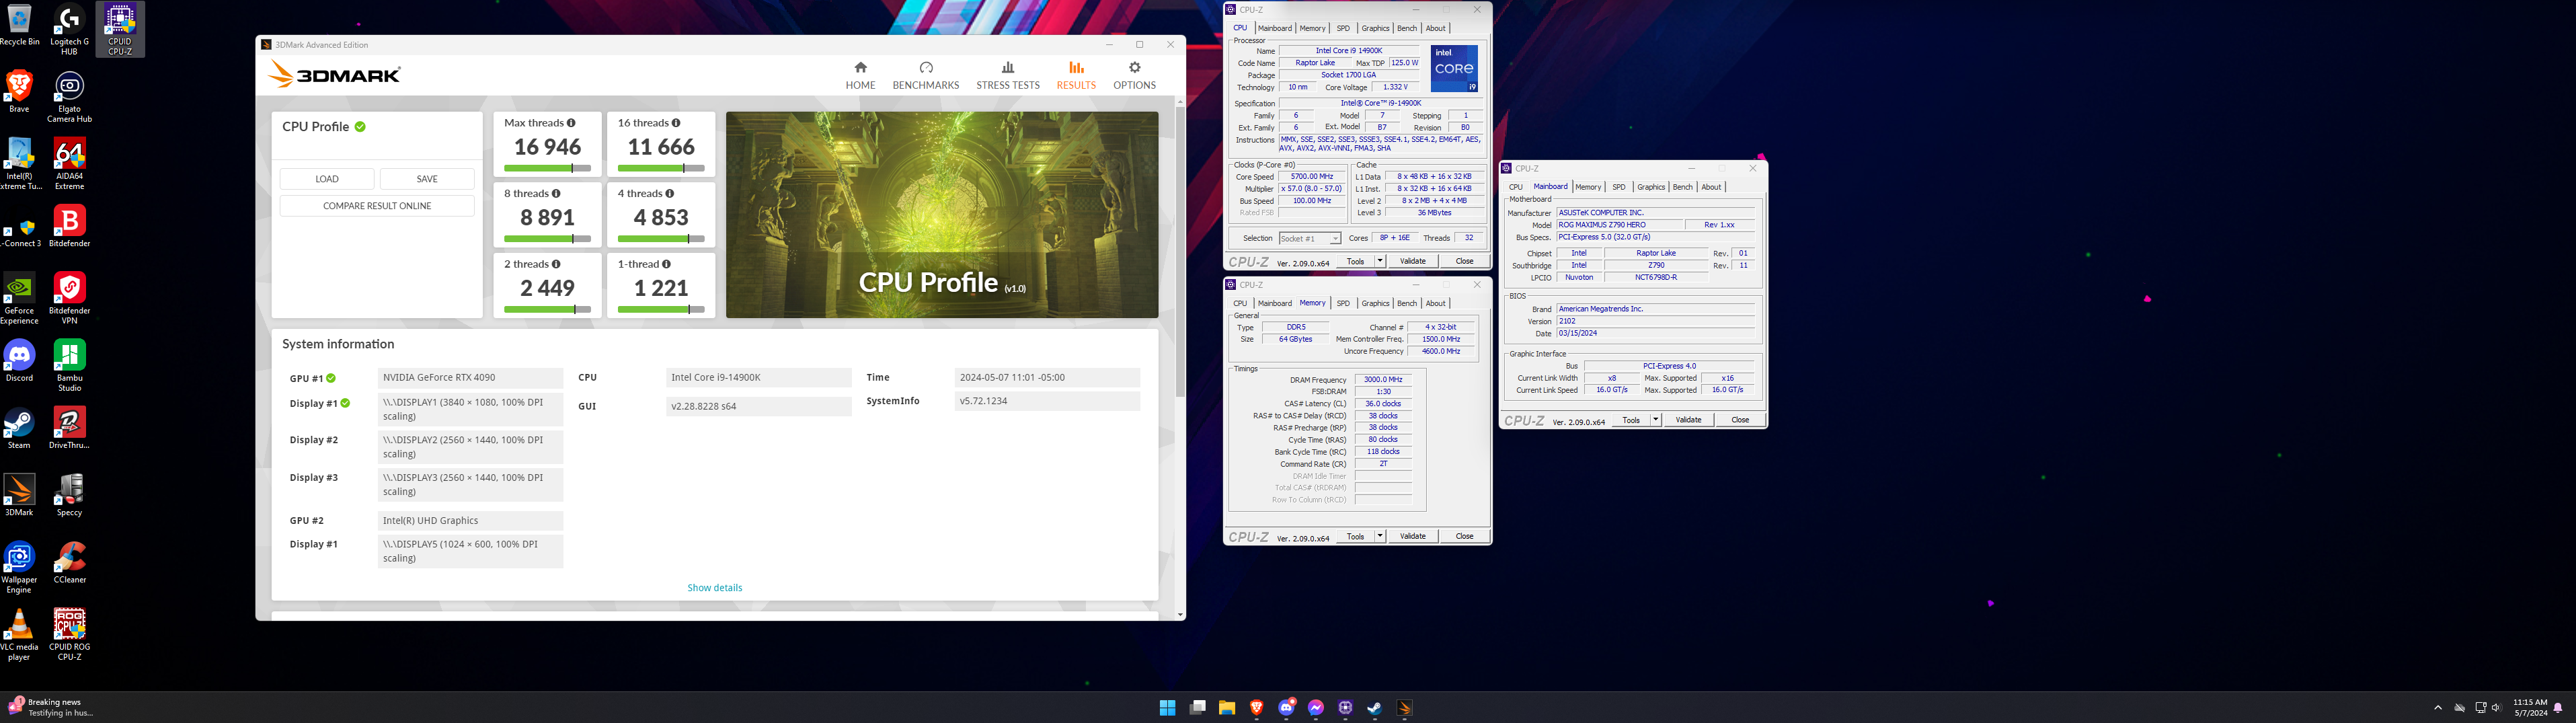Image resolution: width=2576 pixels, height=723 pixels.
Task: Switch to Mainboard tab in CPU-Z CPU window
Action: (x=1275, y=28)
